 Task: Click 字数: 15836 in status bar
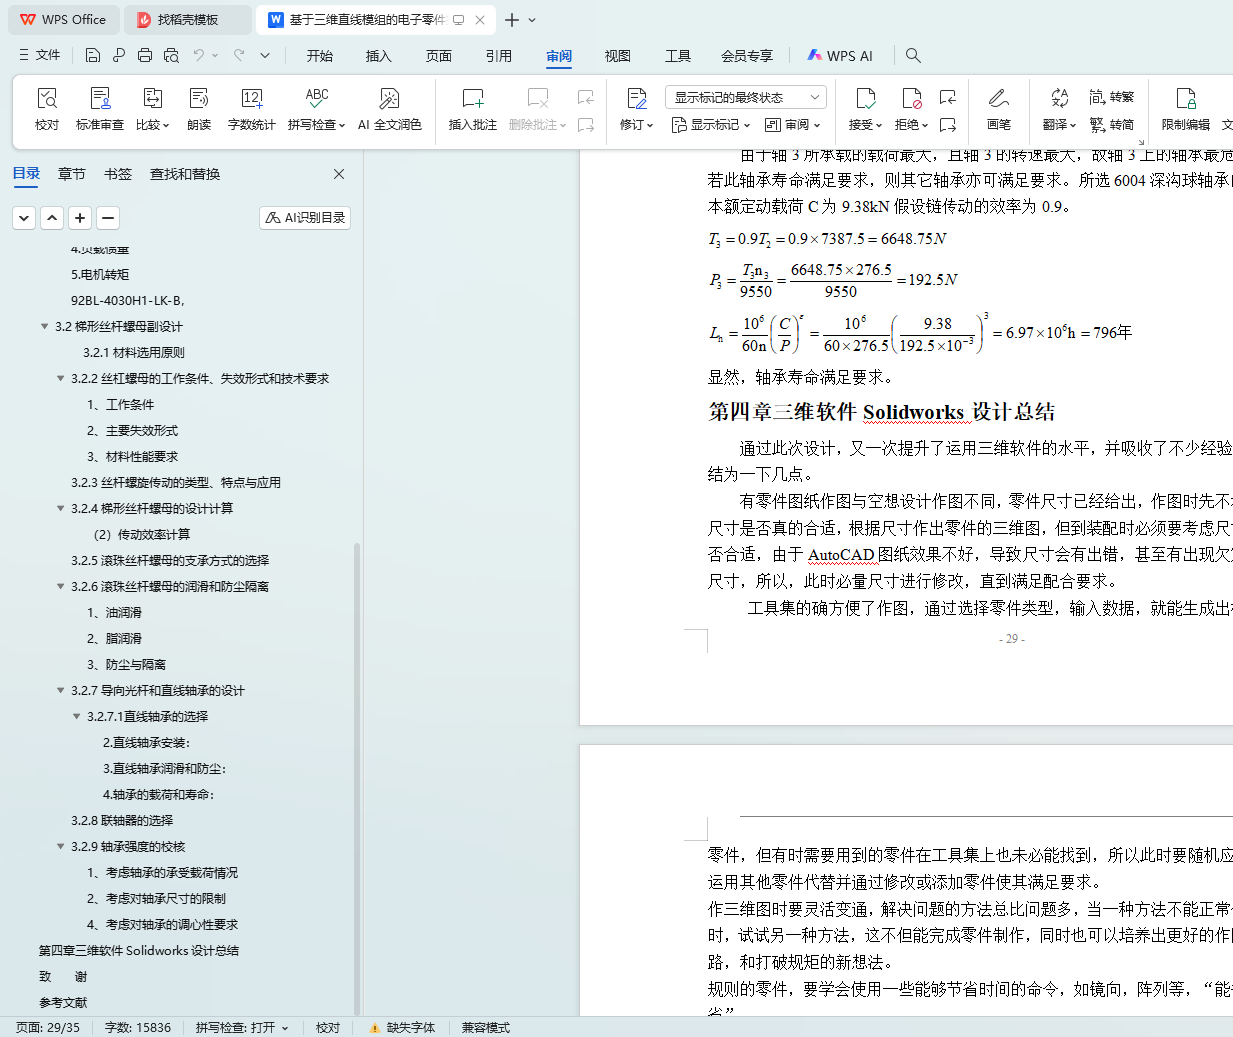(x=138, y=1027)
